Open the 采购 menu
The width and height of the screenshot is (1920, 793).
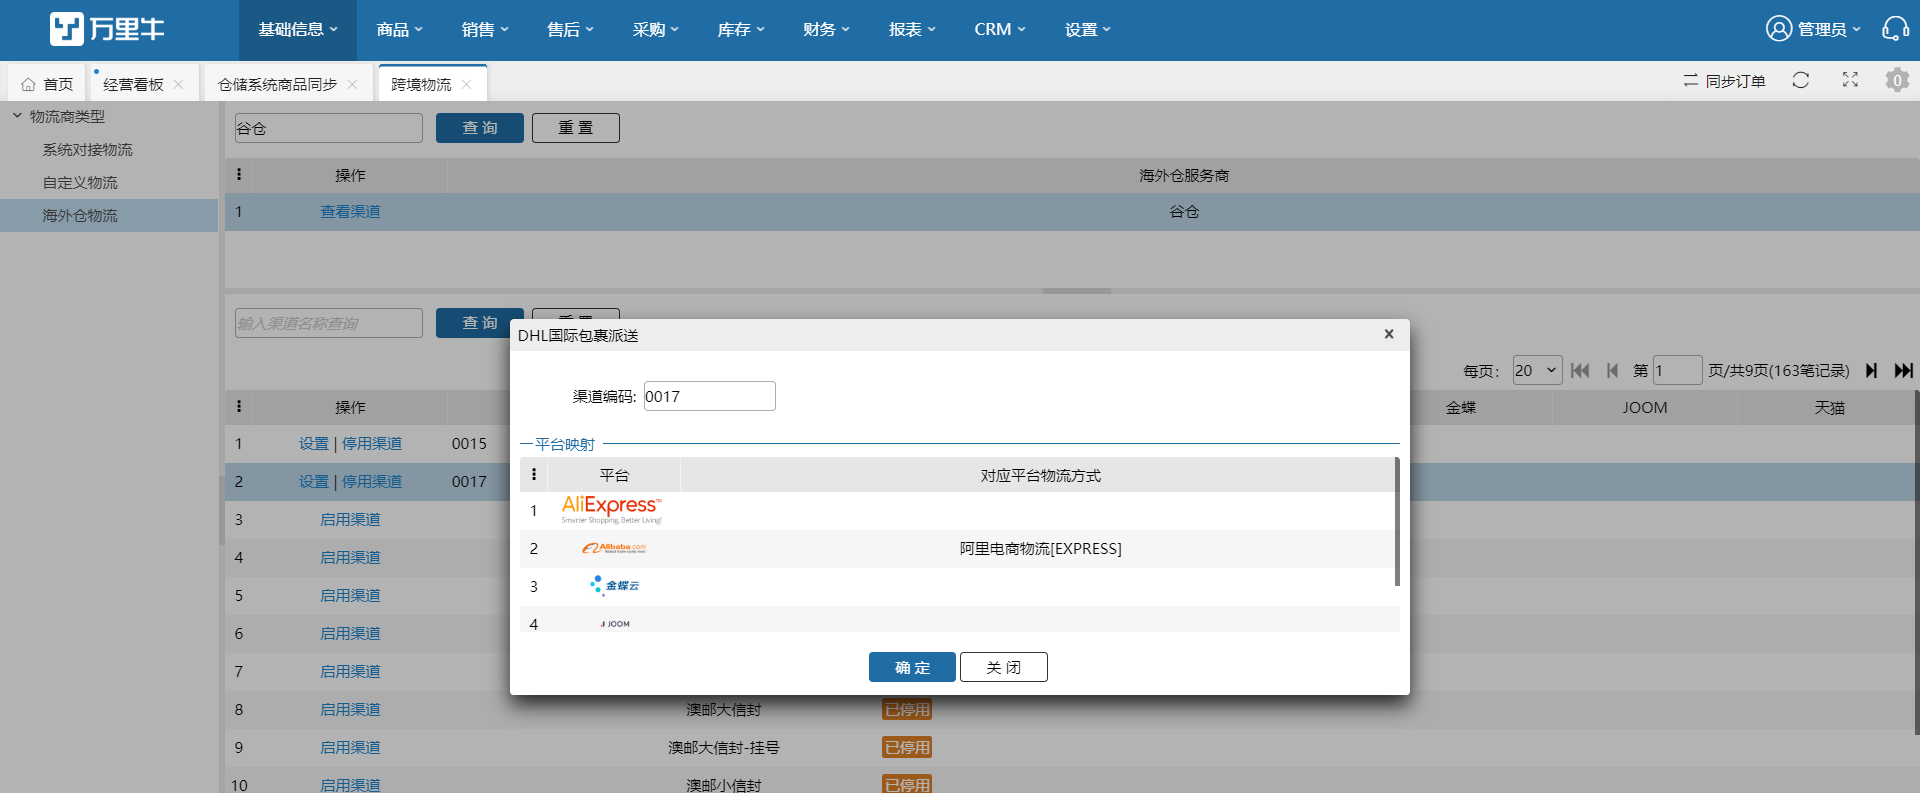[655, 30]
